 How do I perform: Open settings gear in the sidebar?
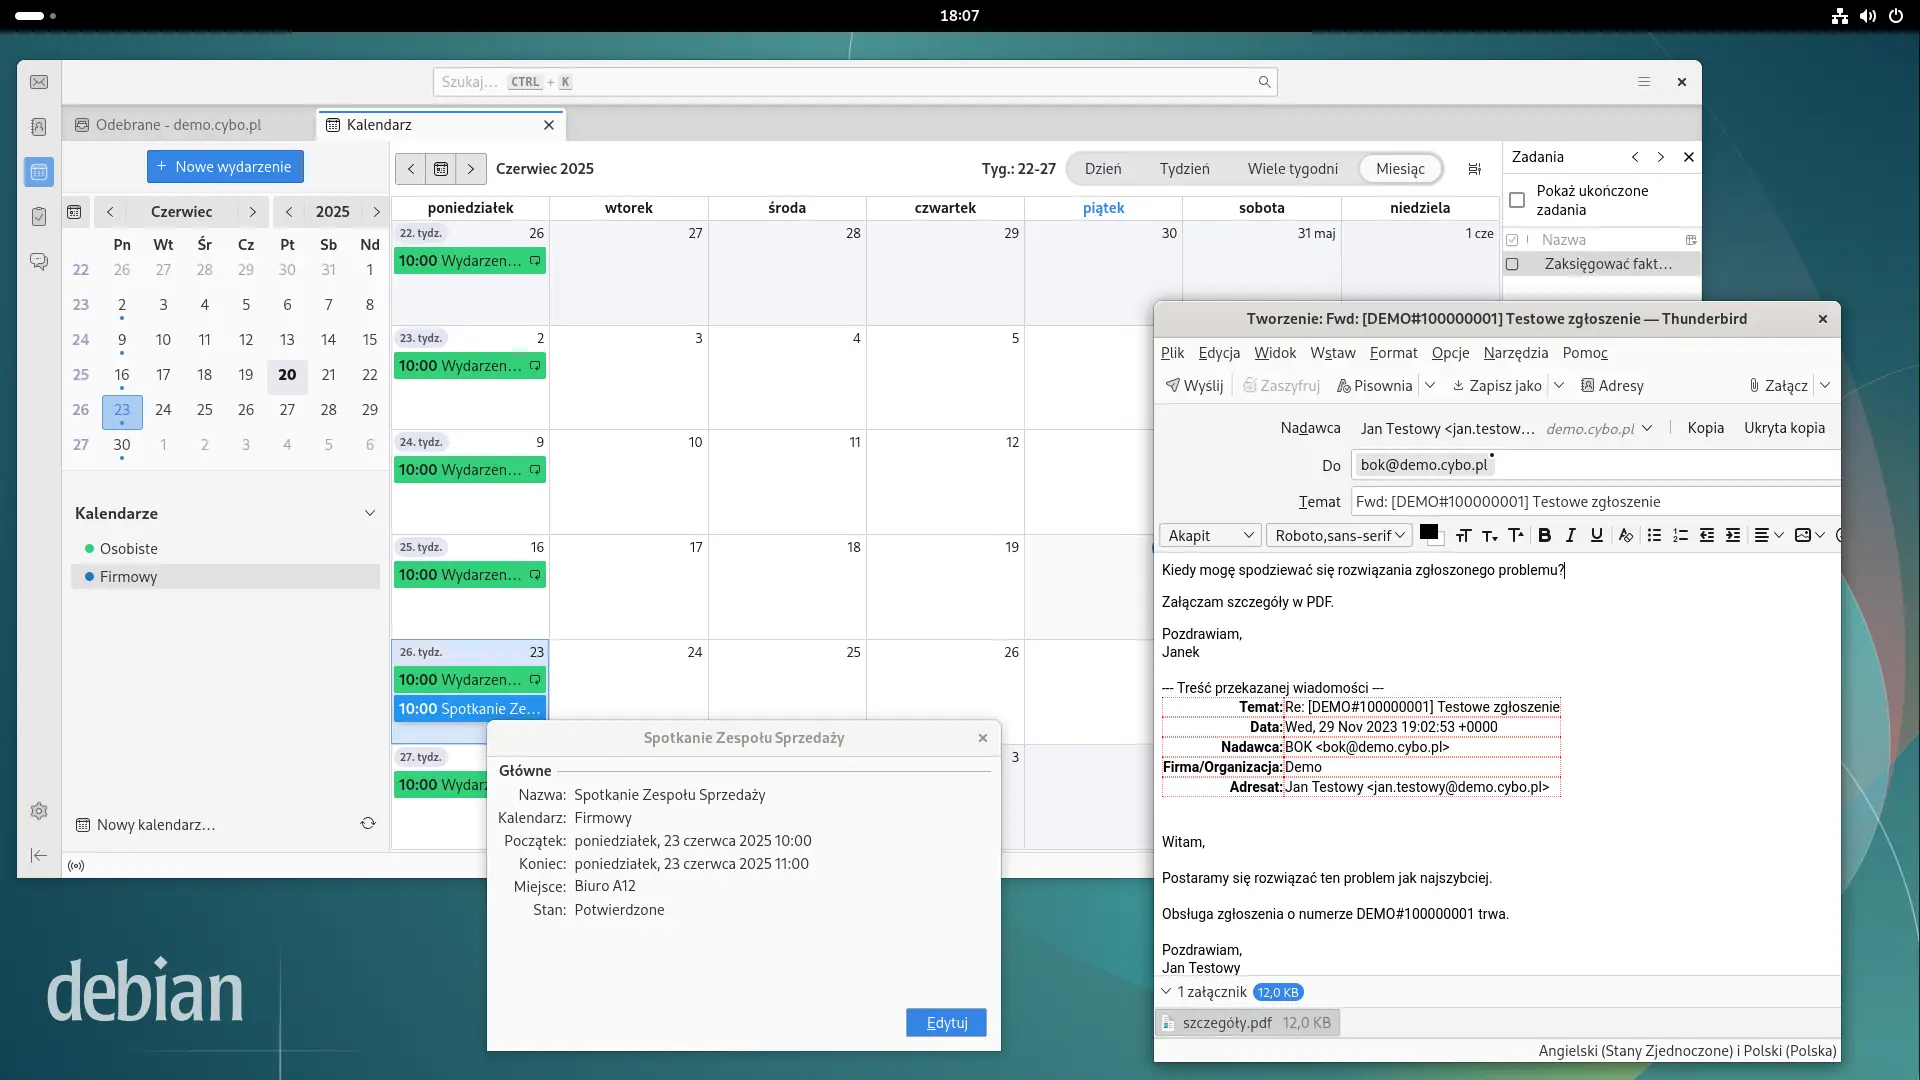pos(39,811)
